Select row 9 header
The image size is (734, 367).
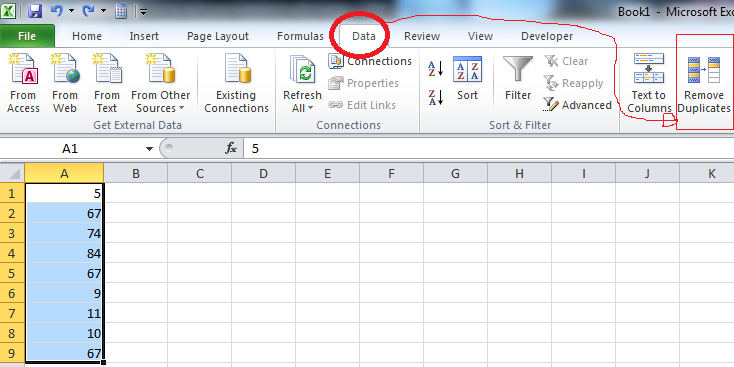pyautogui.click(x=12, y=352)
